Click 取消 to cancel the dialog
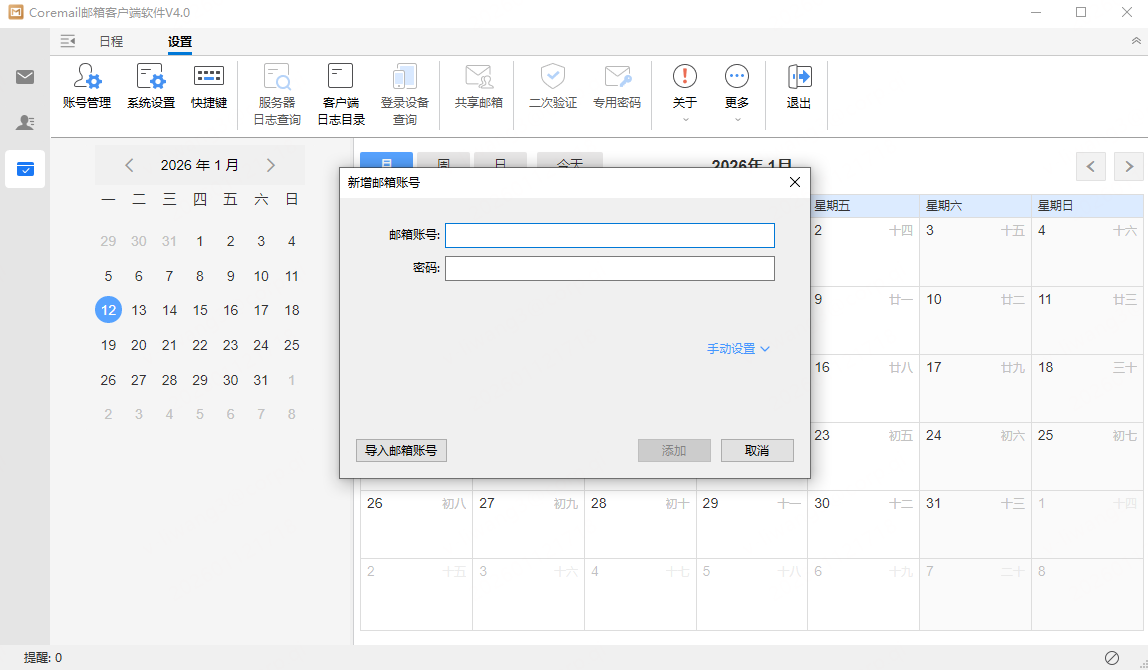 pyautogui.click(x=757, y=451)
